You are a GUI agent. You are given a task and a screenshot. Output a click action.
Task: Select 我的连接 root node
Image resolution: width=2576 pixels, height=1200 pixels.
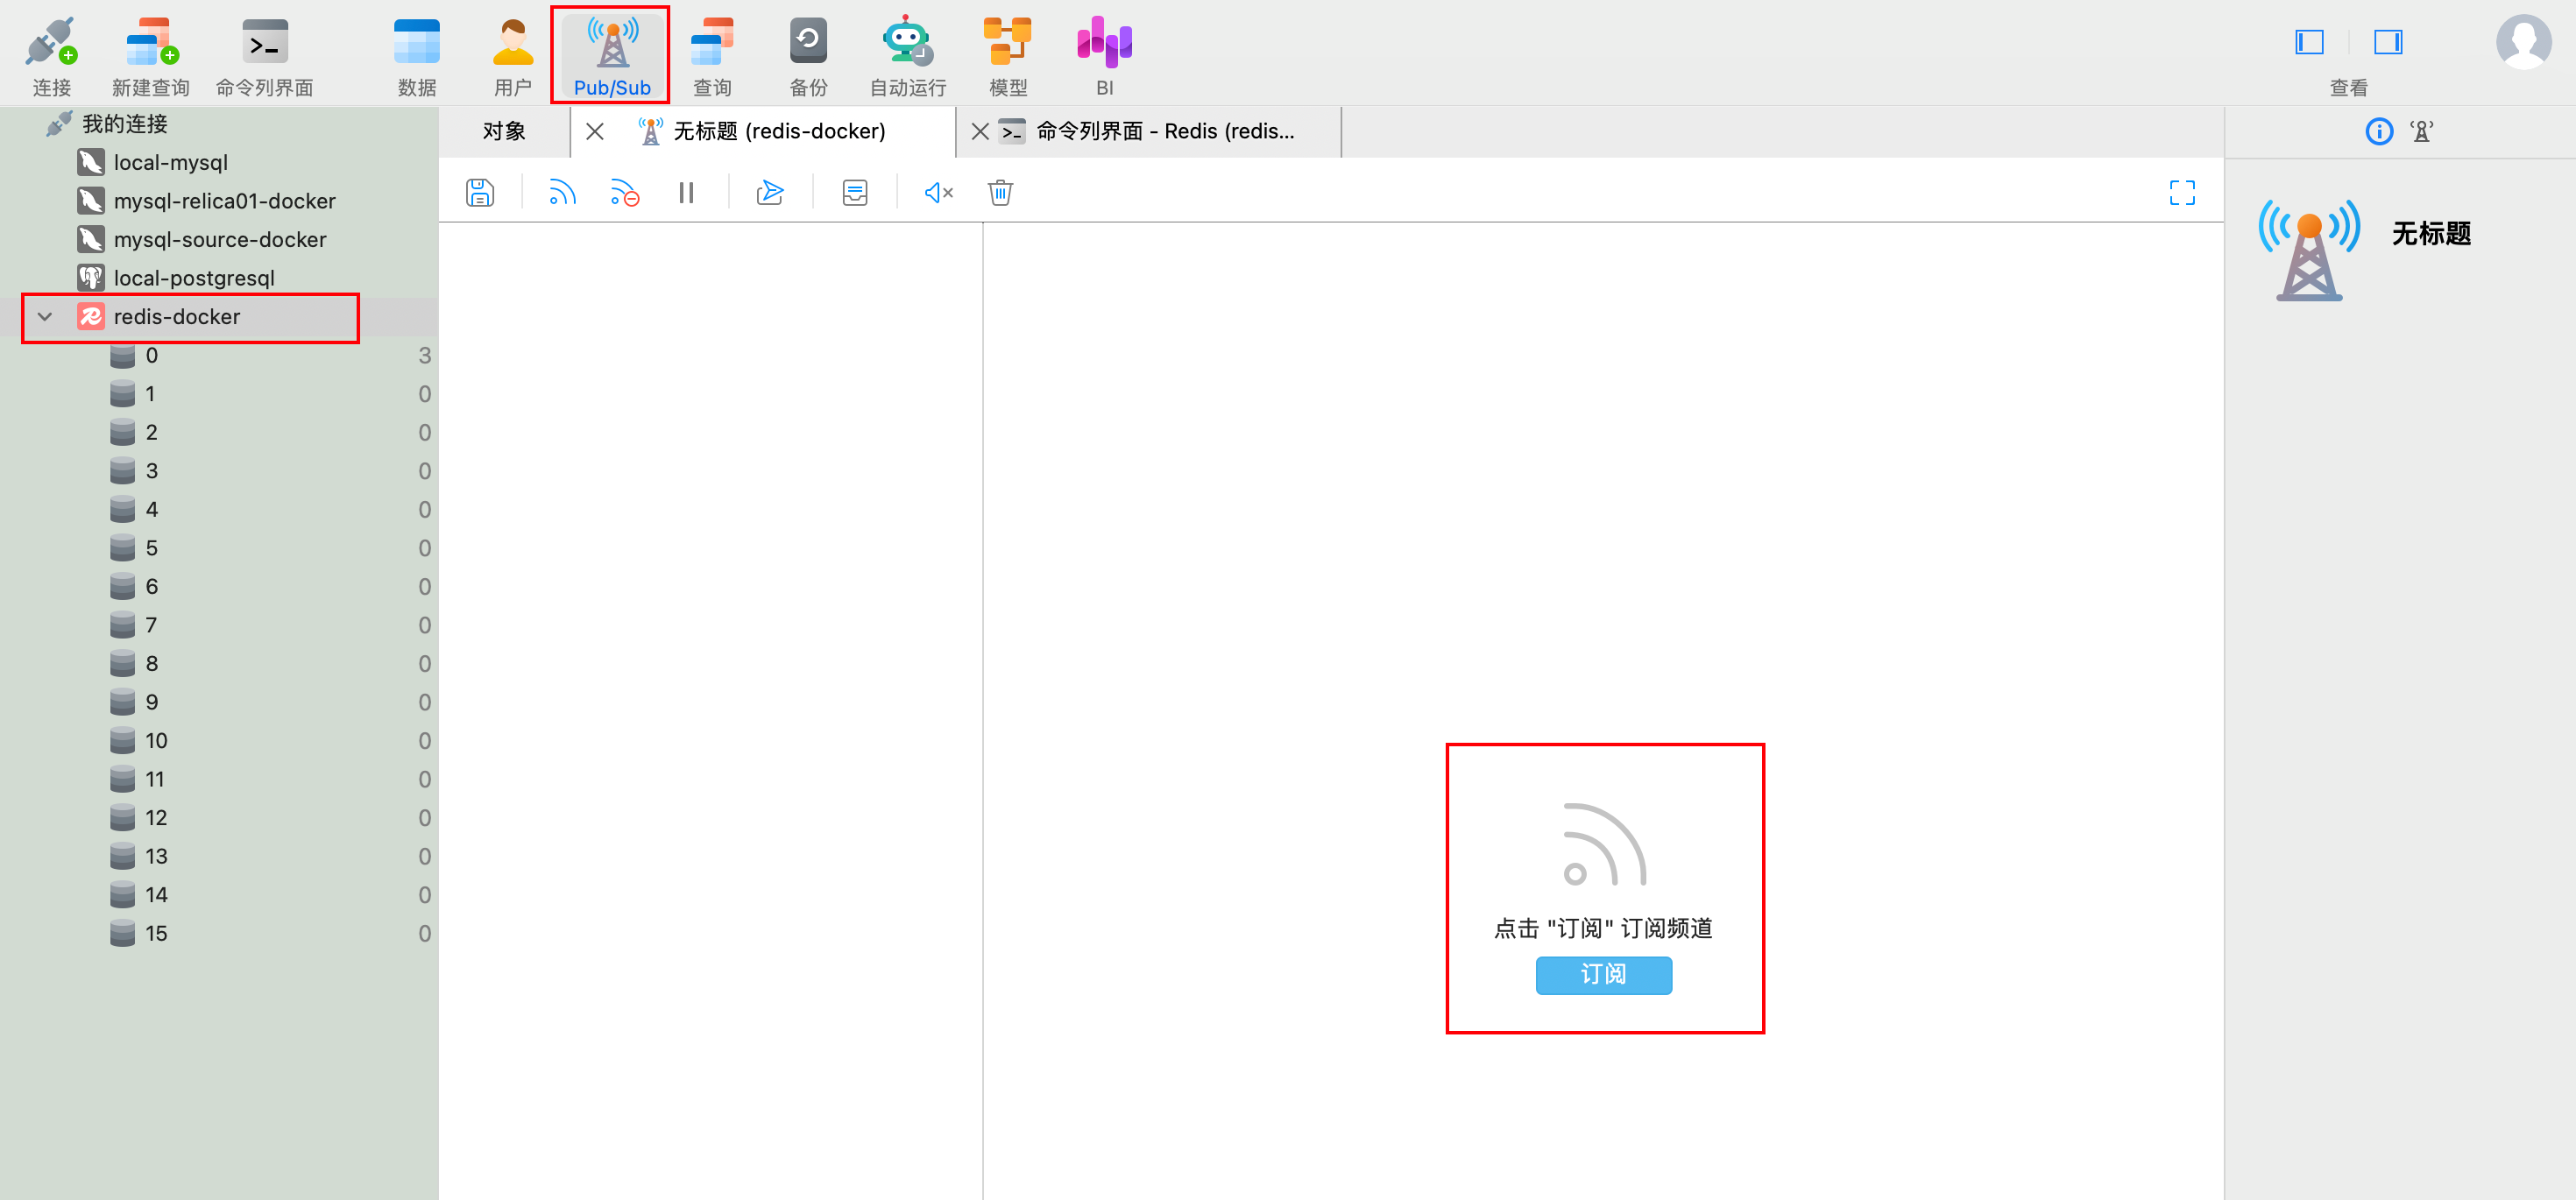(124, 124)
